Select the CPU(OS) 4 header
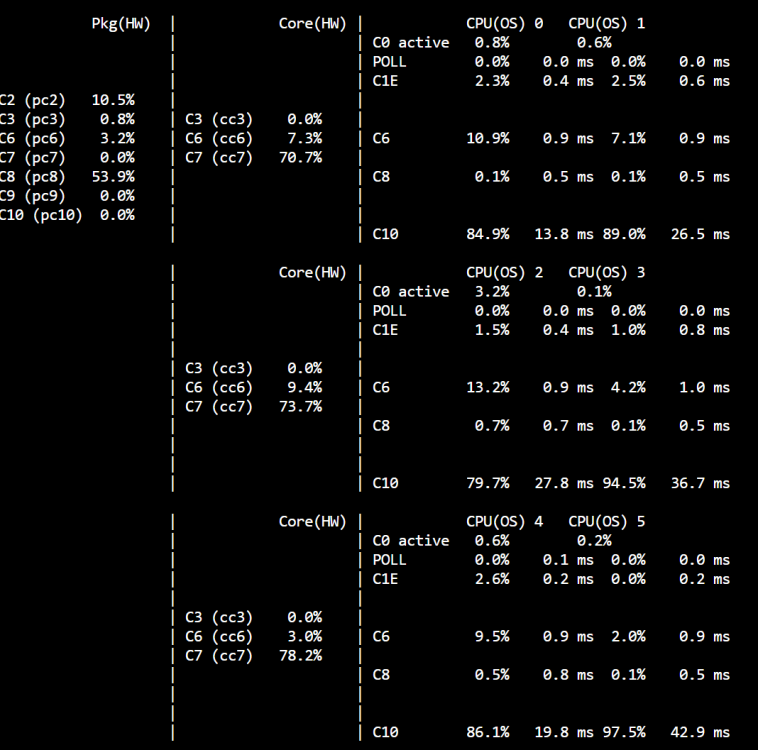The height and width of the screenshot is (750, 758). pos(504,522)
